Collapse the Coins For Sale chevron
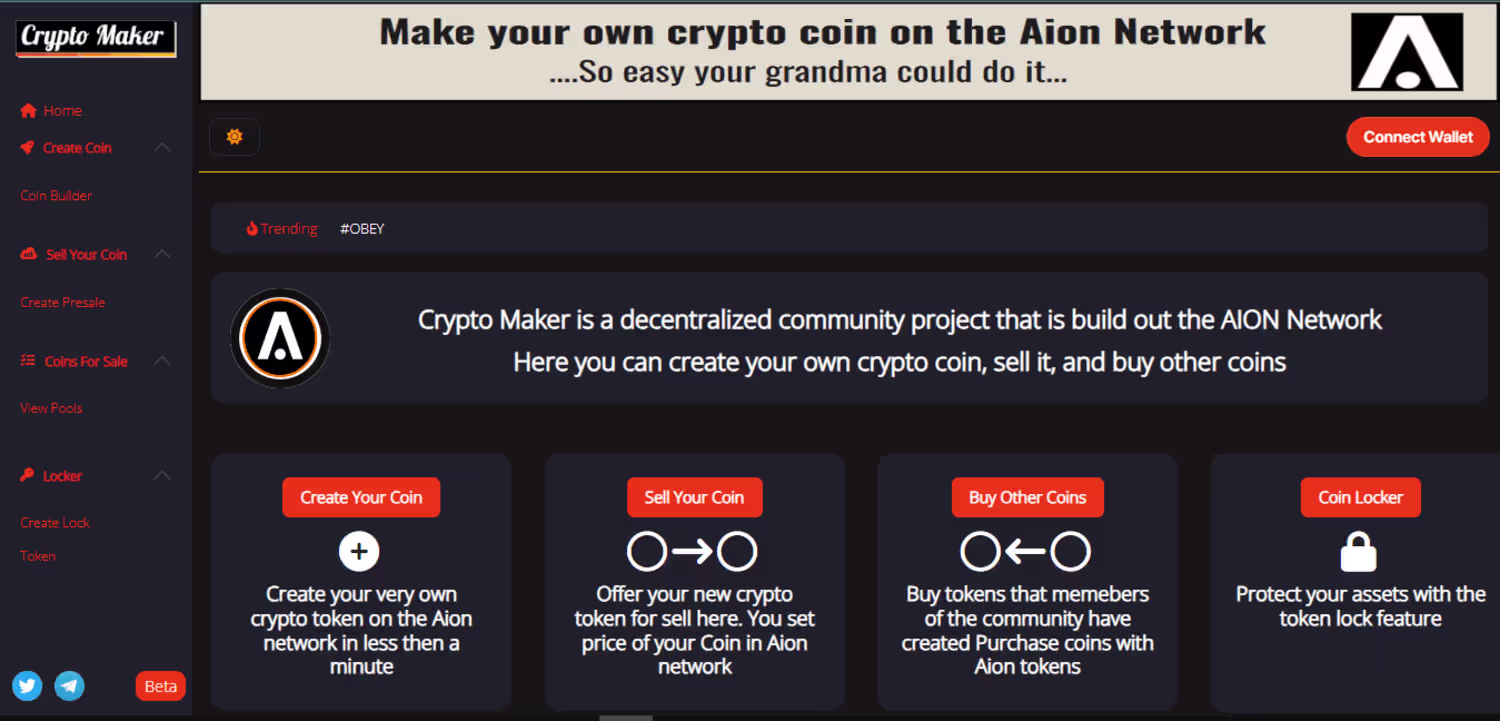The height and width of the screenshot is (721, 1500). tap(162, 361)
